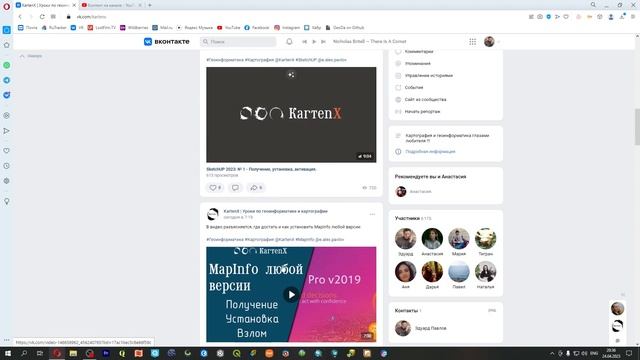
Task: Open Управление историями in sidebar
Action: tap(429, 76)
